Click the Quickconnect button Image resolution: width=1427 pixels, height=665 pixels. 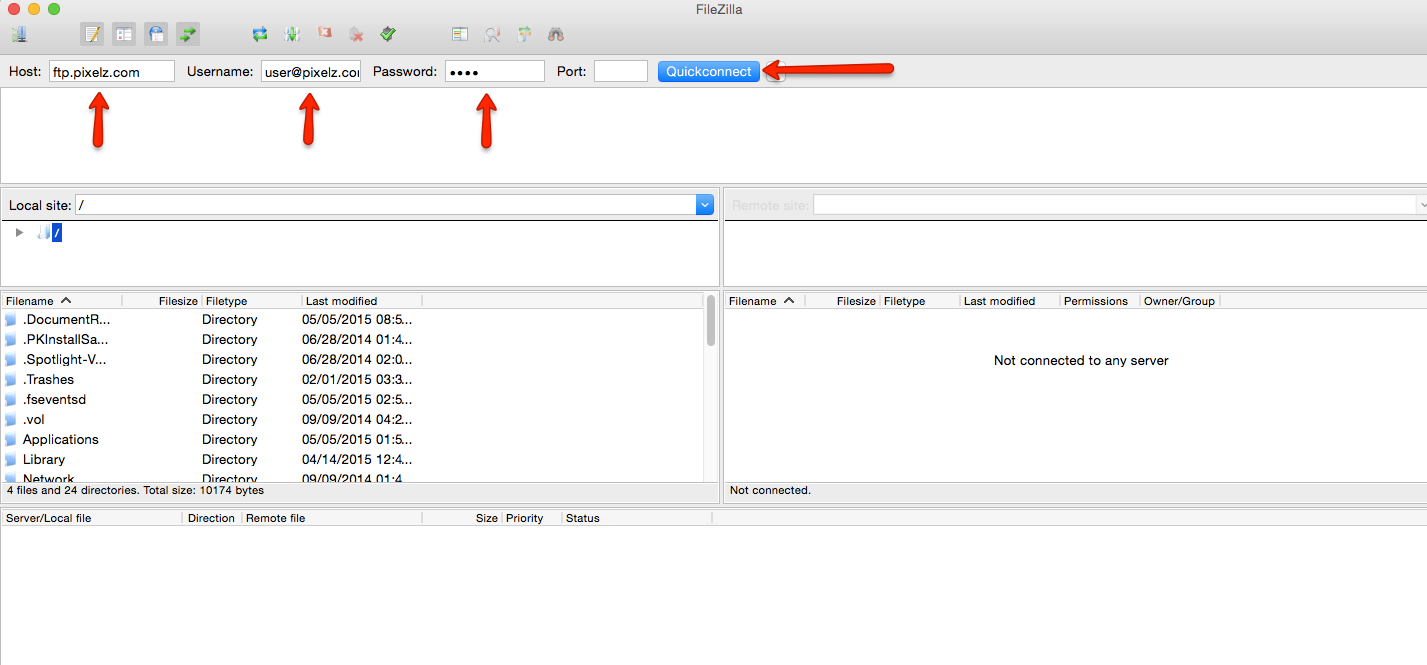click(x=709, y=72)
